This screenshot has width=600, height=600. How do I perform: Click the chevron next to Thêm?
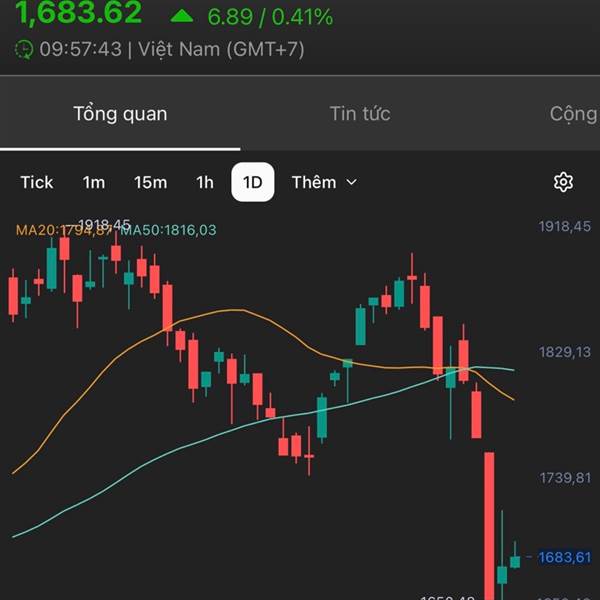(x=351, y=182)
